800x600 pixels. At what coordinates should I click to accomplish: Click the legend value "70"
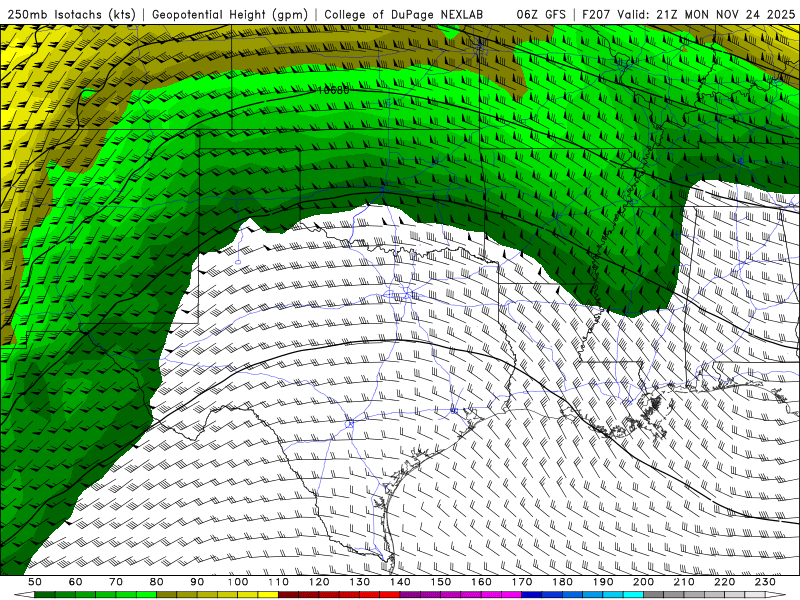[116, 582]
